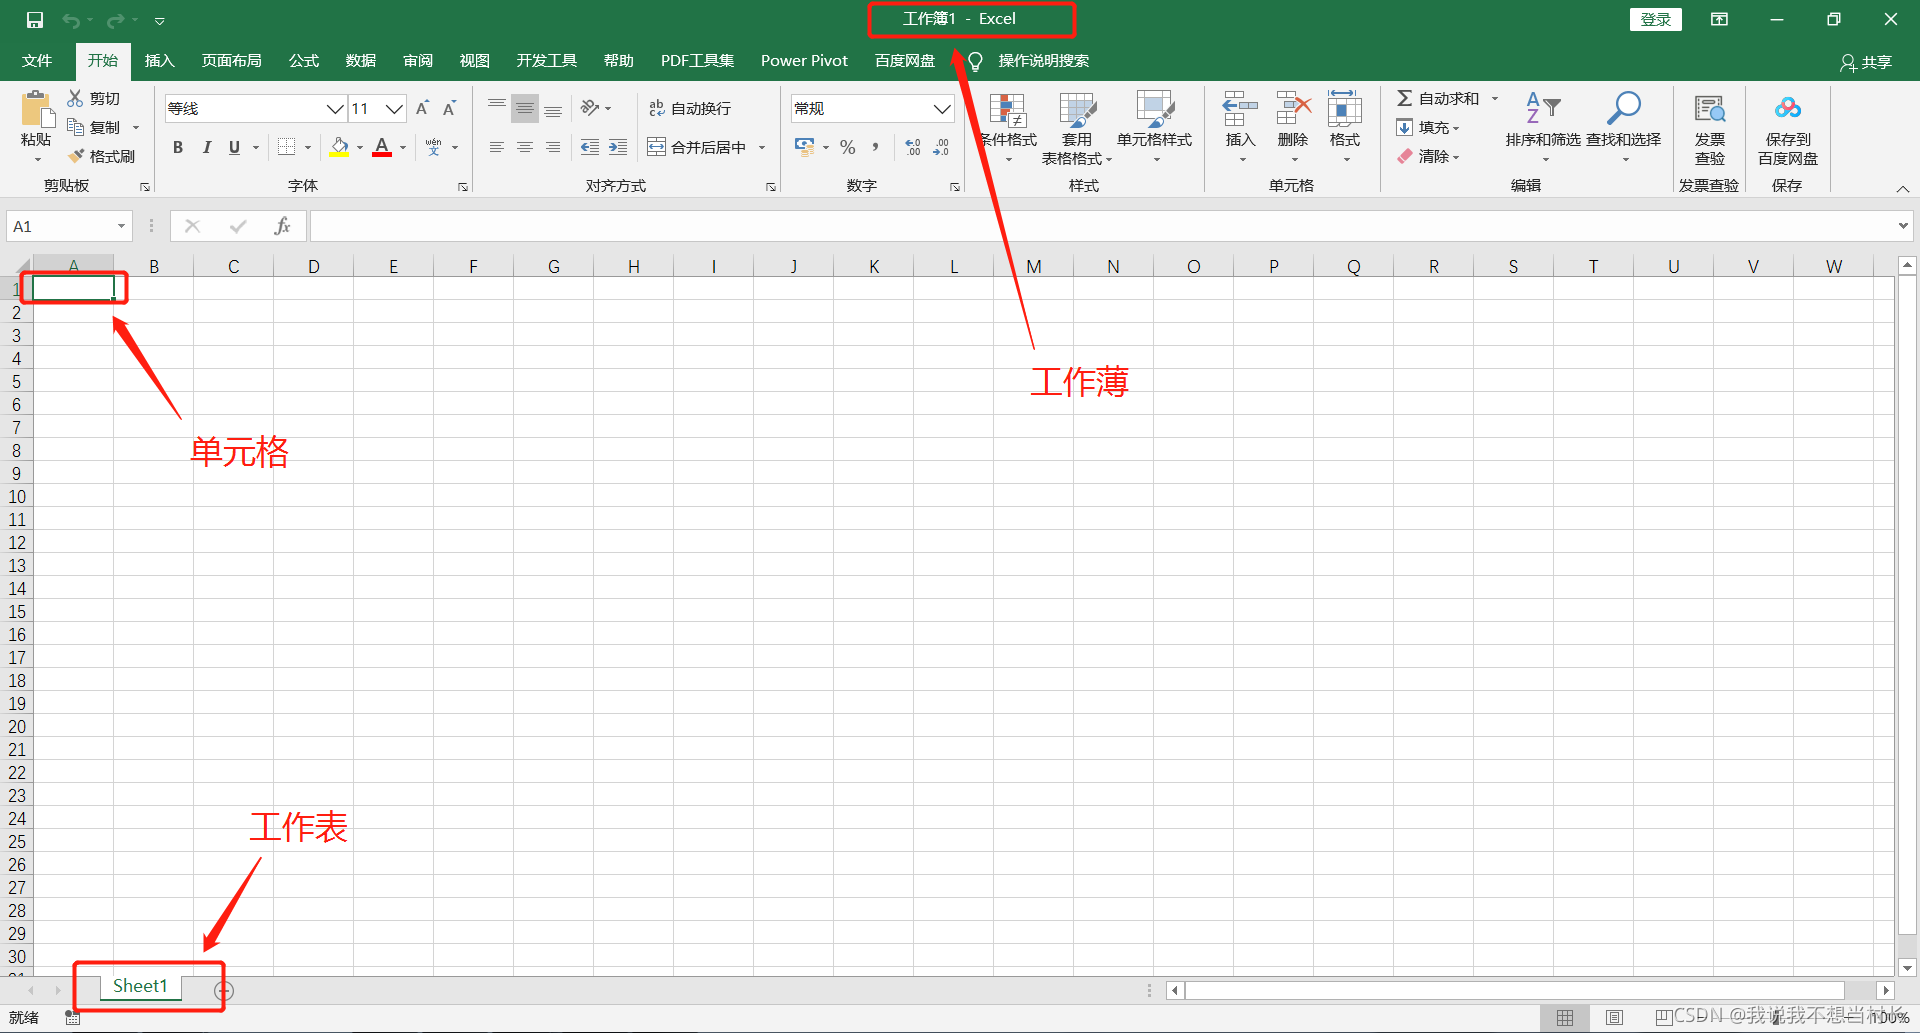Open the font size dropdown
Viewport: 1920px width, 1033px height.
click(x=394, y=108)
